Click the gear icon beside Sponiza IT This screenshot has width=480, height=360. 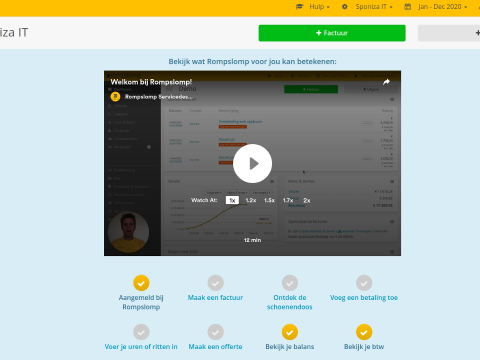[x=345, y=7]
